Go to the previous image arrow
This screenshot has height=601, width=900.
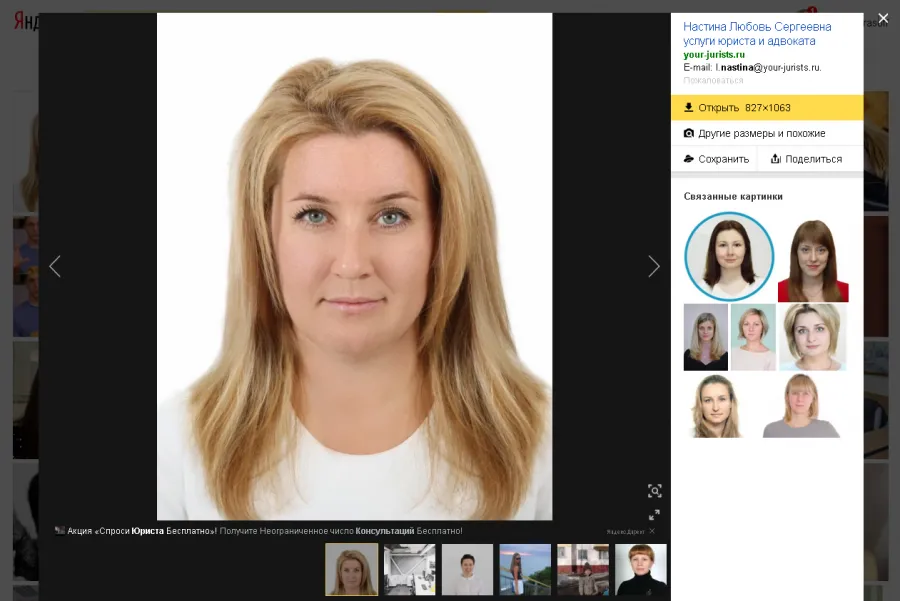55,266
